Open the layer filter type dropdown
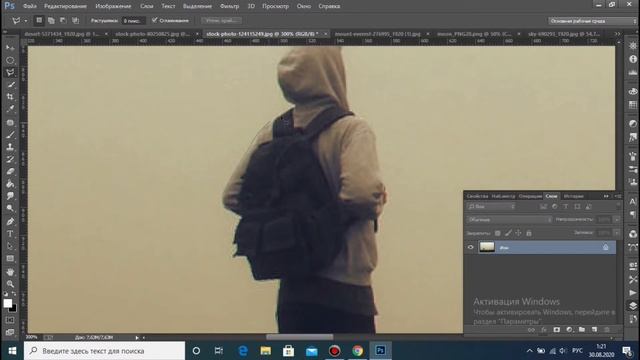Screen dimensions: 640x360 [x=491, y=207]
